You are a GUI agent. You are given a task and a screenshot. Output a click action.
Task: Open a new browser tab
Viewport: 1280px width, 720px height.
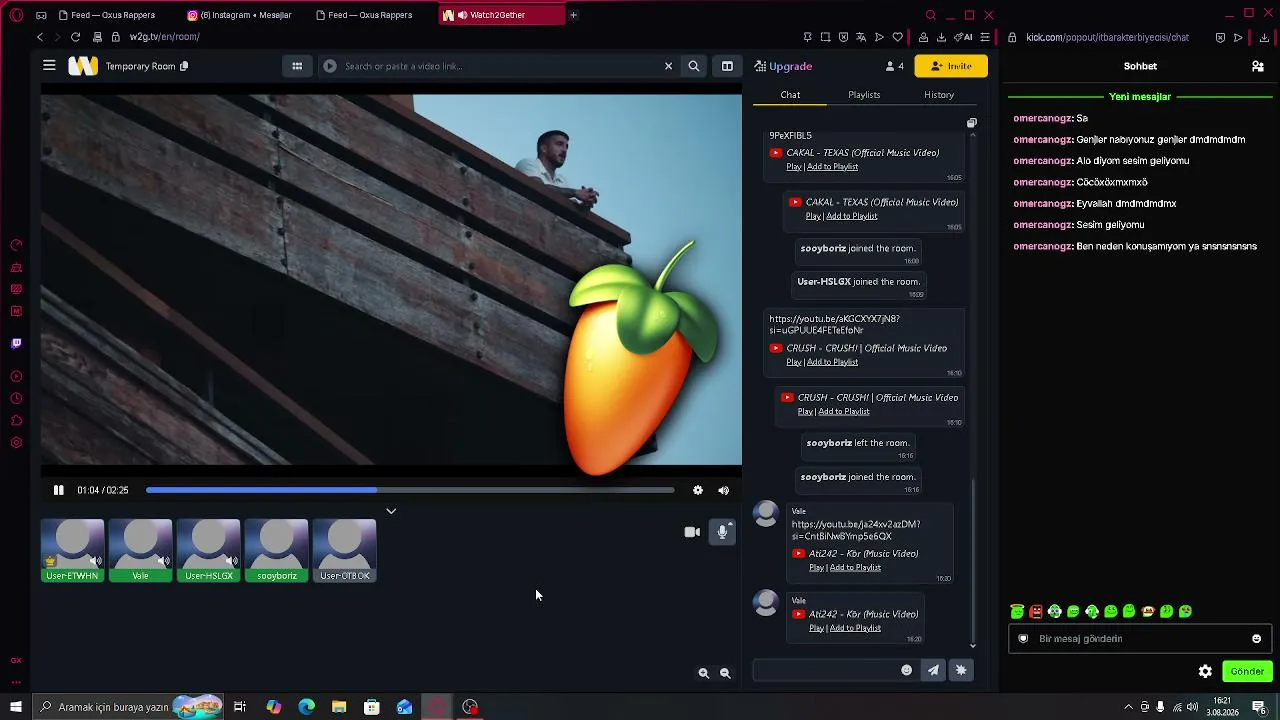pyautogui.click(x=573, y=15)
